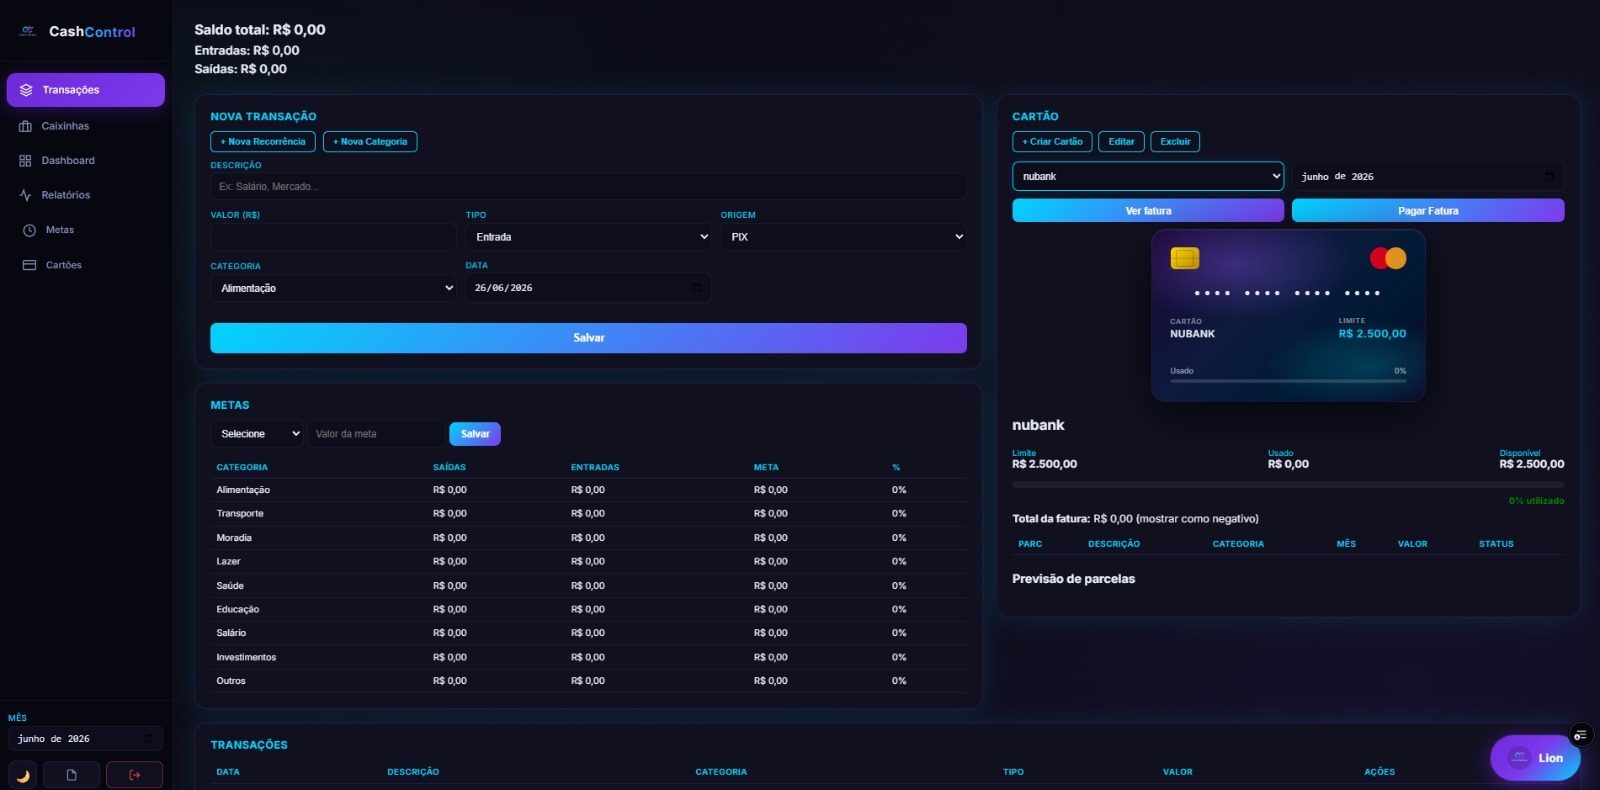Click the Dashboard grid icon
The height and width of the screenshot is (790, 1600).
(26, 161)
